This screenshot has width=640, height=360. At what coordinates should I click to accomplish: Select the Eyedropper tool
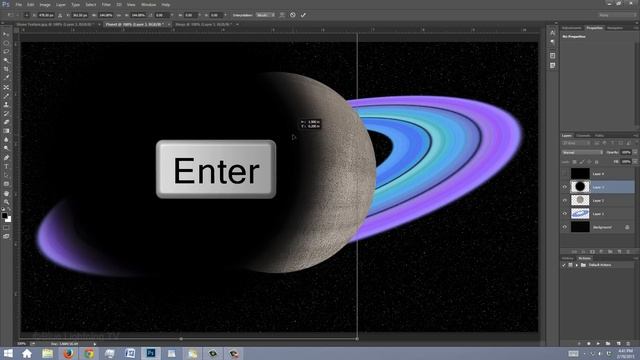coord(6,78)
